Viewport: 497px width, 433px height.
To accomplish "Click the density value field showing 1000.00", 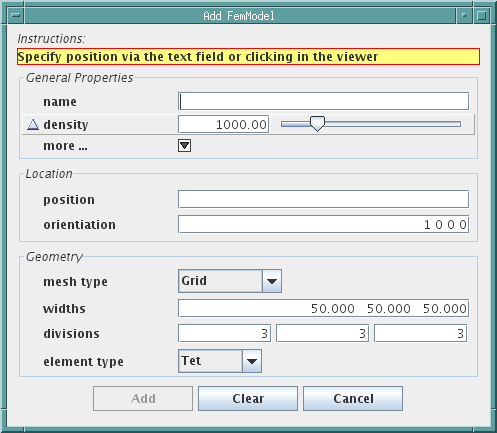I will click(224, 124).
